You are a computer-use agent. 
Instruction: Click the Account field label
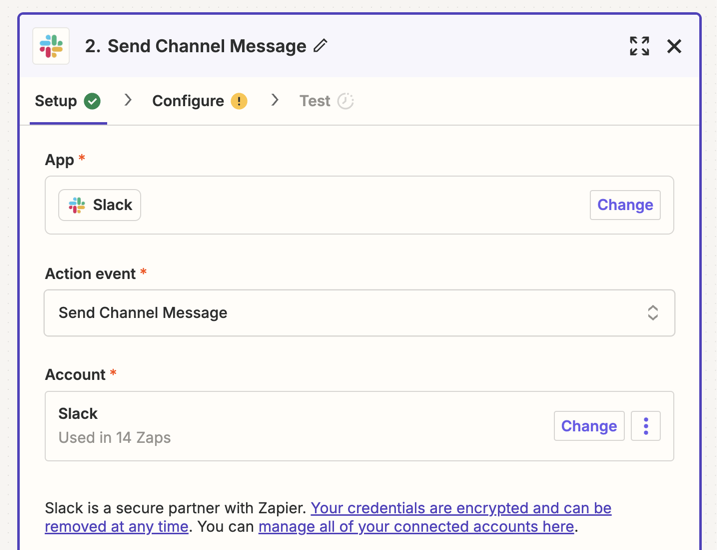(75, 374)
